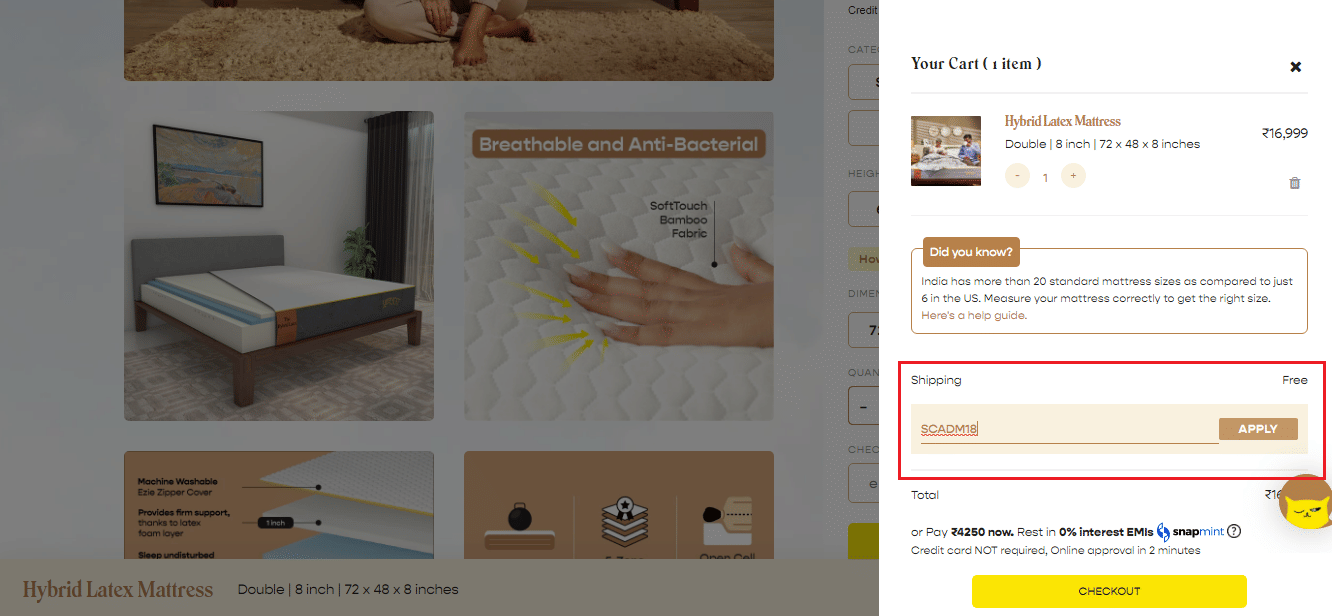View the bedroom mattress product image
Image resolution: width=1332 pixels, height=616 pixels.
click(x=279, y=266)
